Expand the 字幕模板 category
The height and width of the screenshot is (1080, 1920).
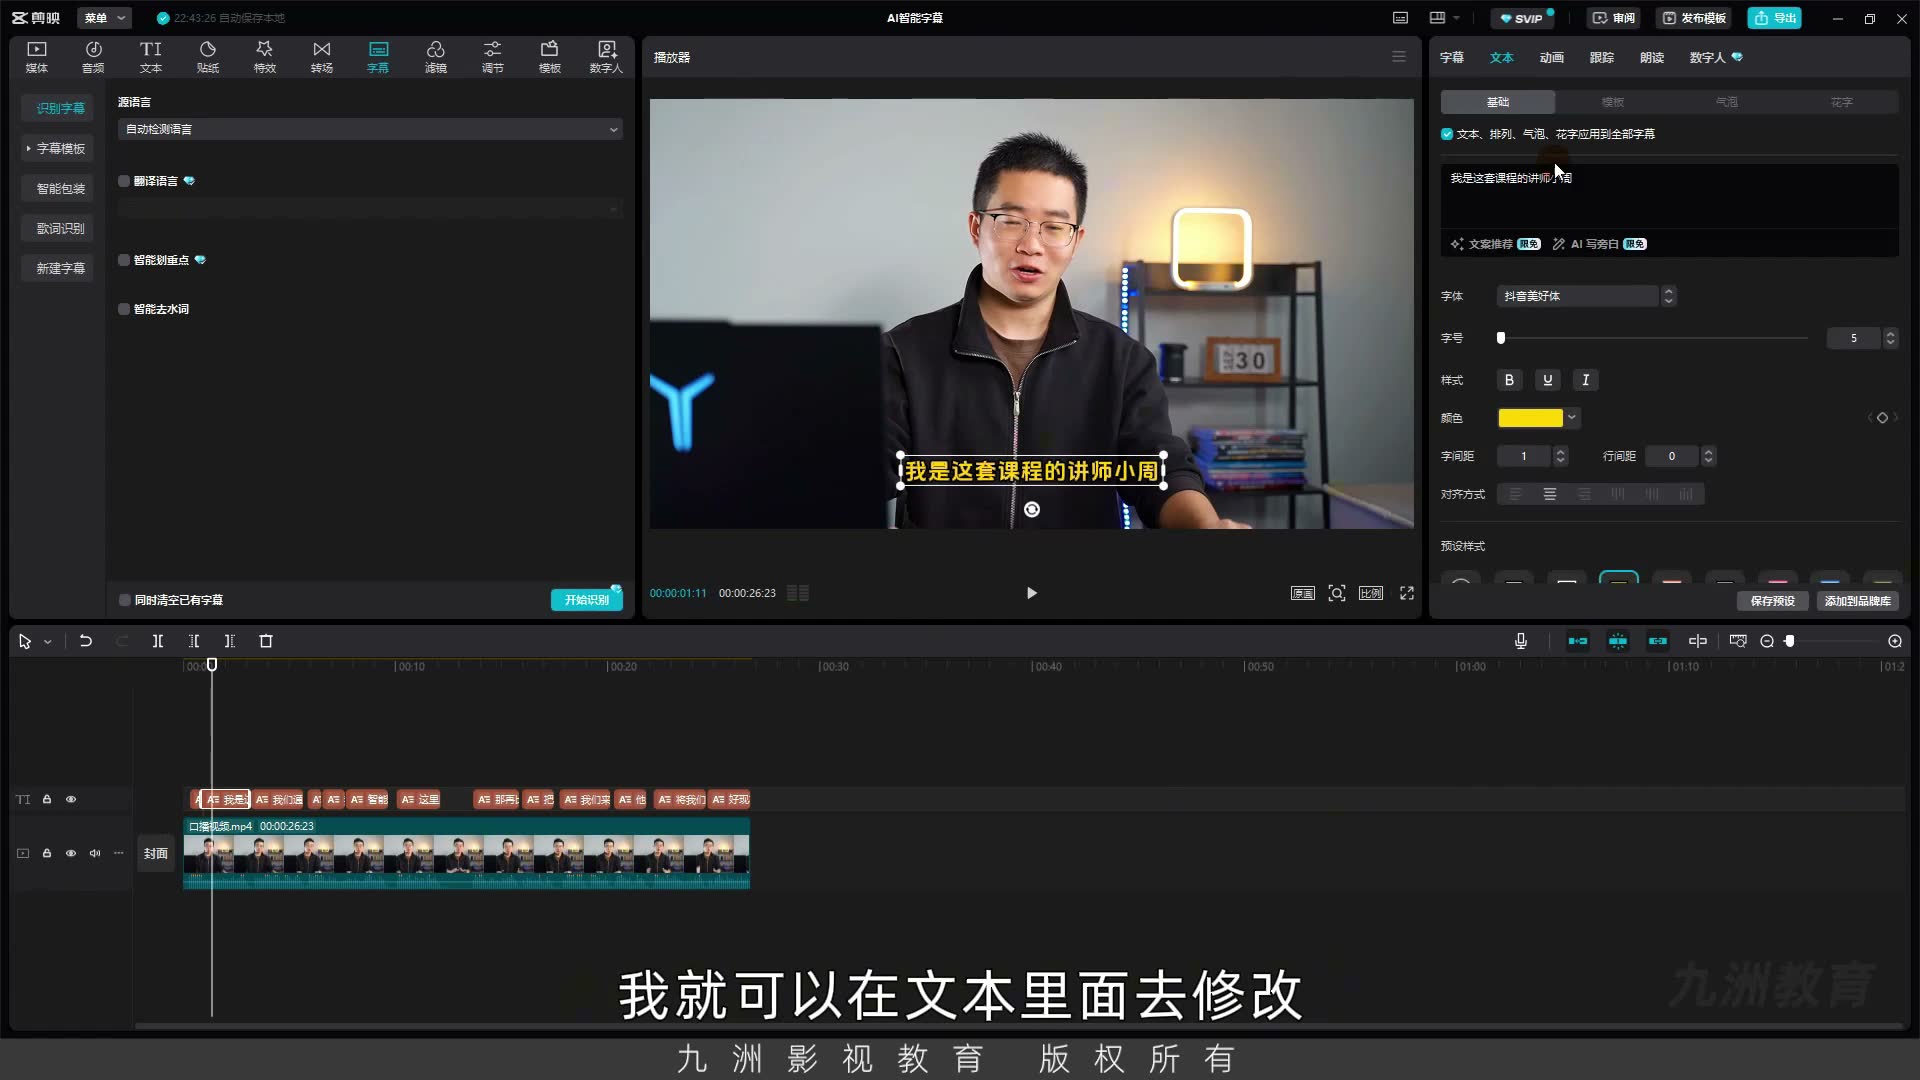(x=57, y=148)
